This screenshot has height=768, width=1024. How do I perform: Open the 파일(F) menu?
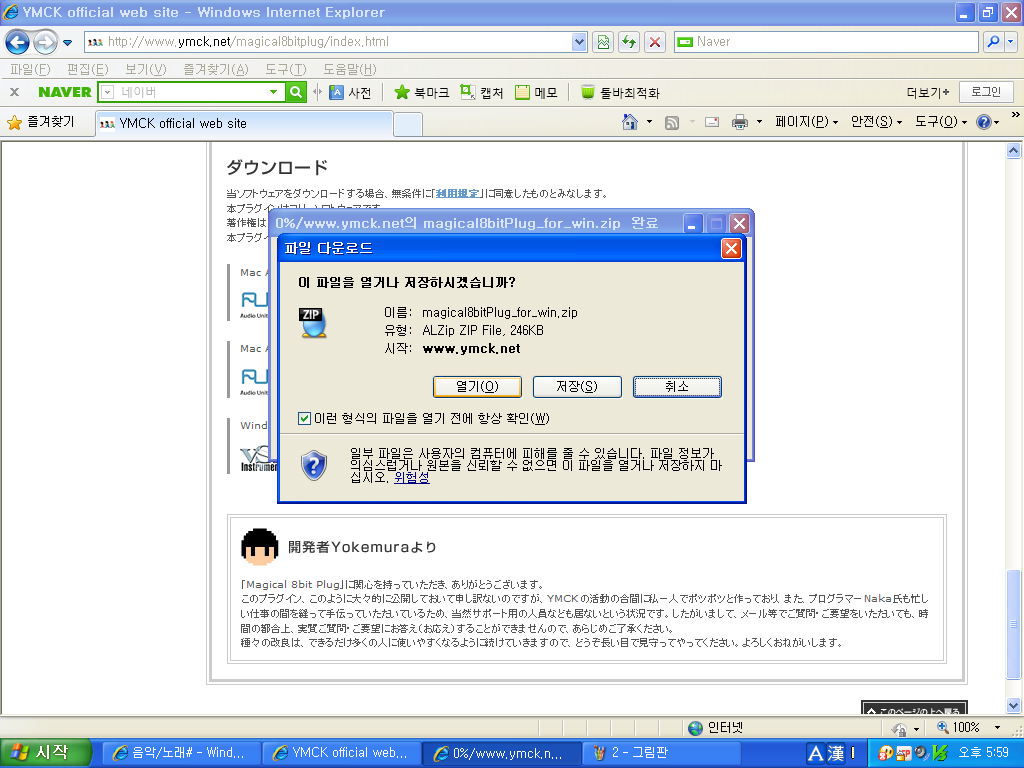point(30,69)
